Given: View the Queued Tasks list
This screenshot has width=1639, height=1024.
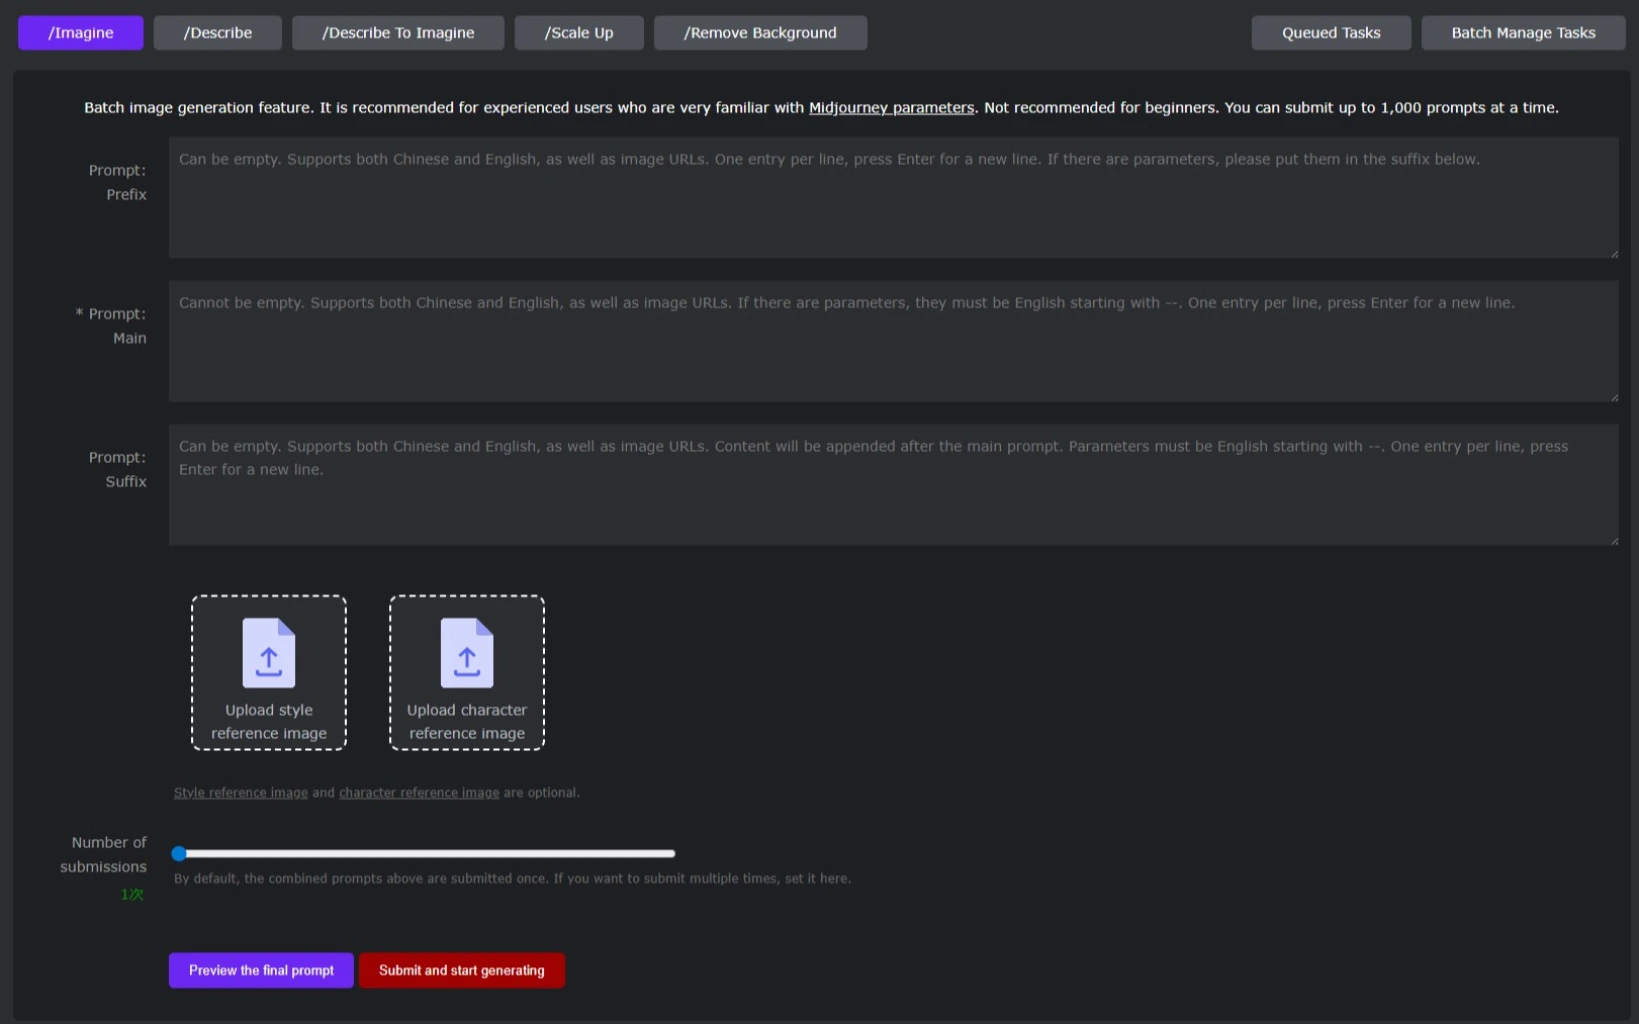Looking at the screenshot, I should tap(1331, 33).
